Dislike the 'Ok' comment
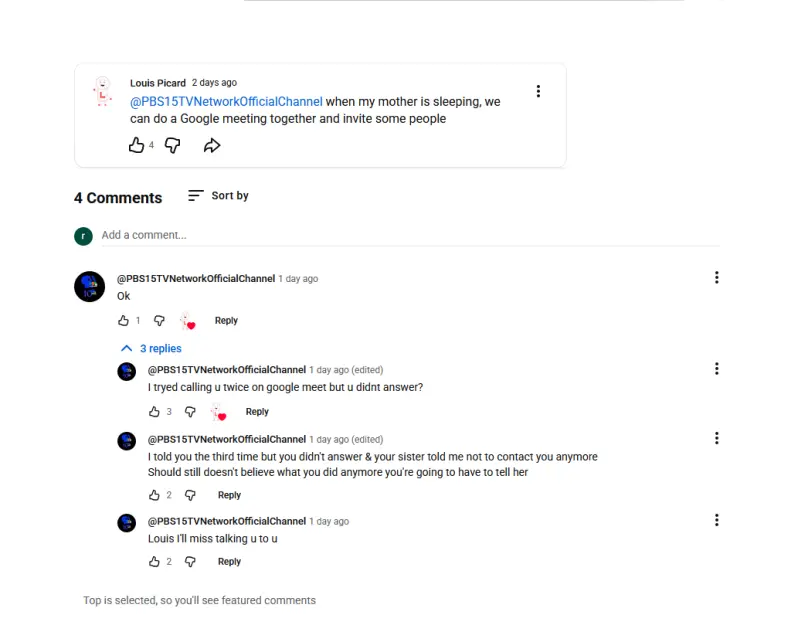Image resolution: width=798 pixels, height=632 pixels. [x=159, y=321]
